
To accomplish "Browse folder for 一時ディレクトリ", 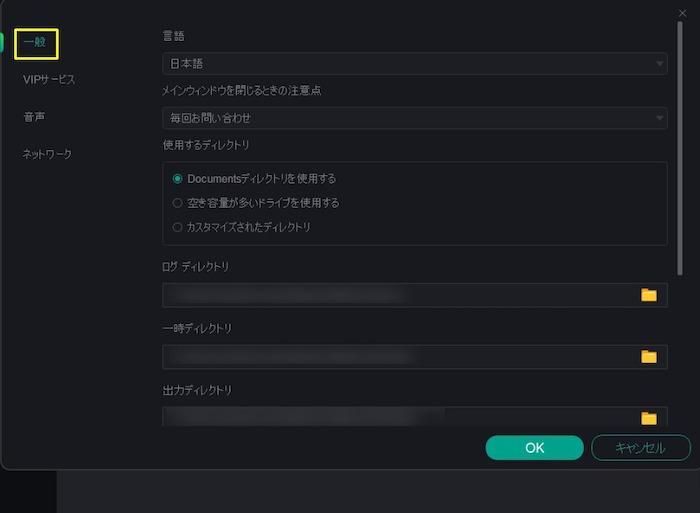I will (x=649, y=357).
